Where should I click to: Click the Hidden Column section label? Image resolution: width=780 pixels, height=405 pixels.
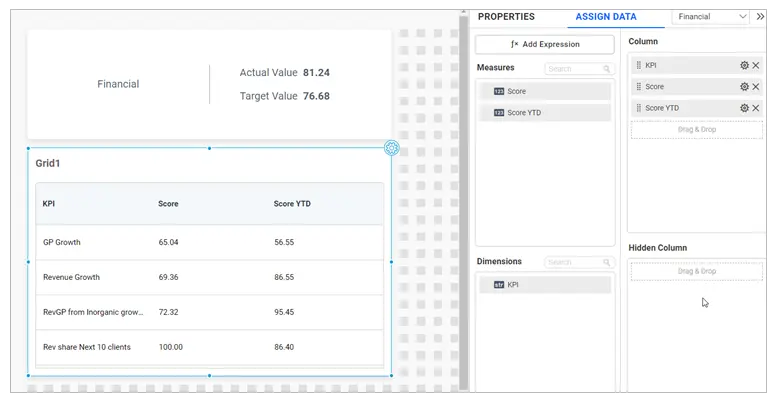pos(658,248)
